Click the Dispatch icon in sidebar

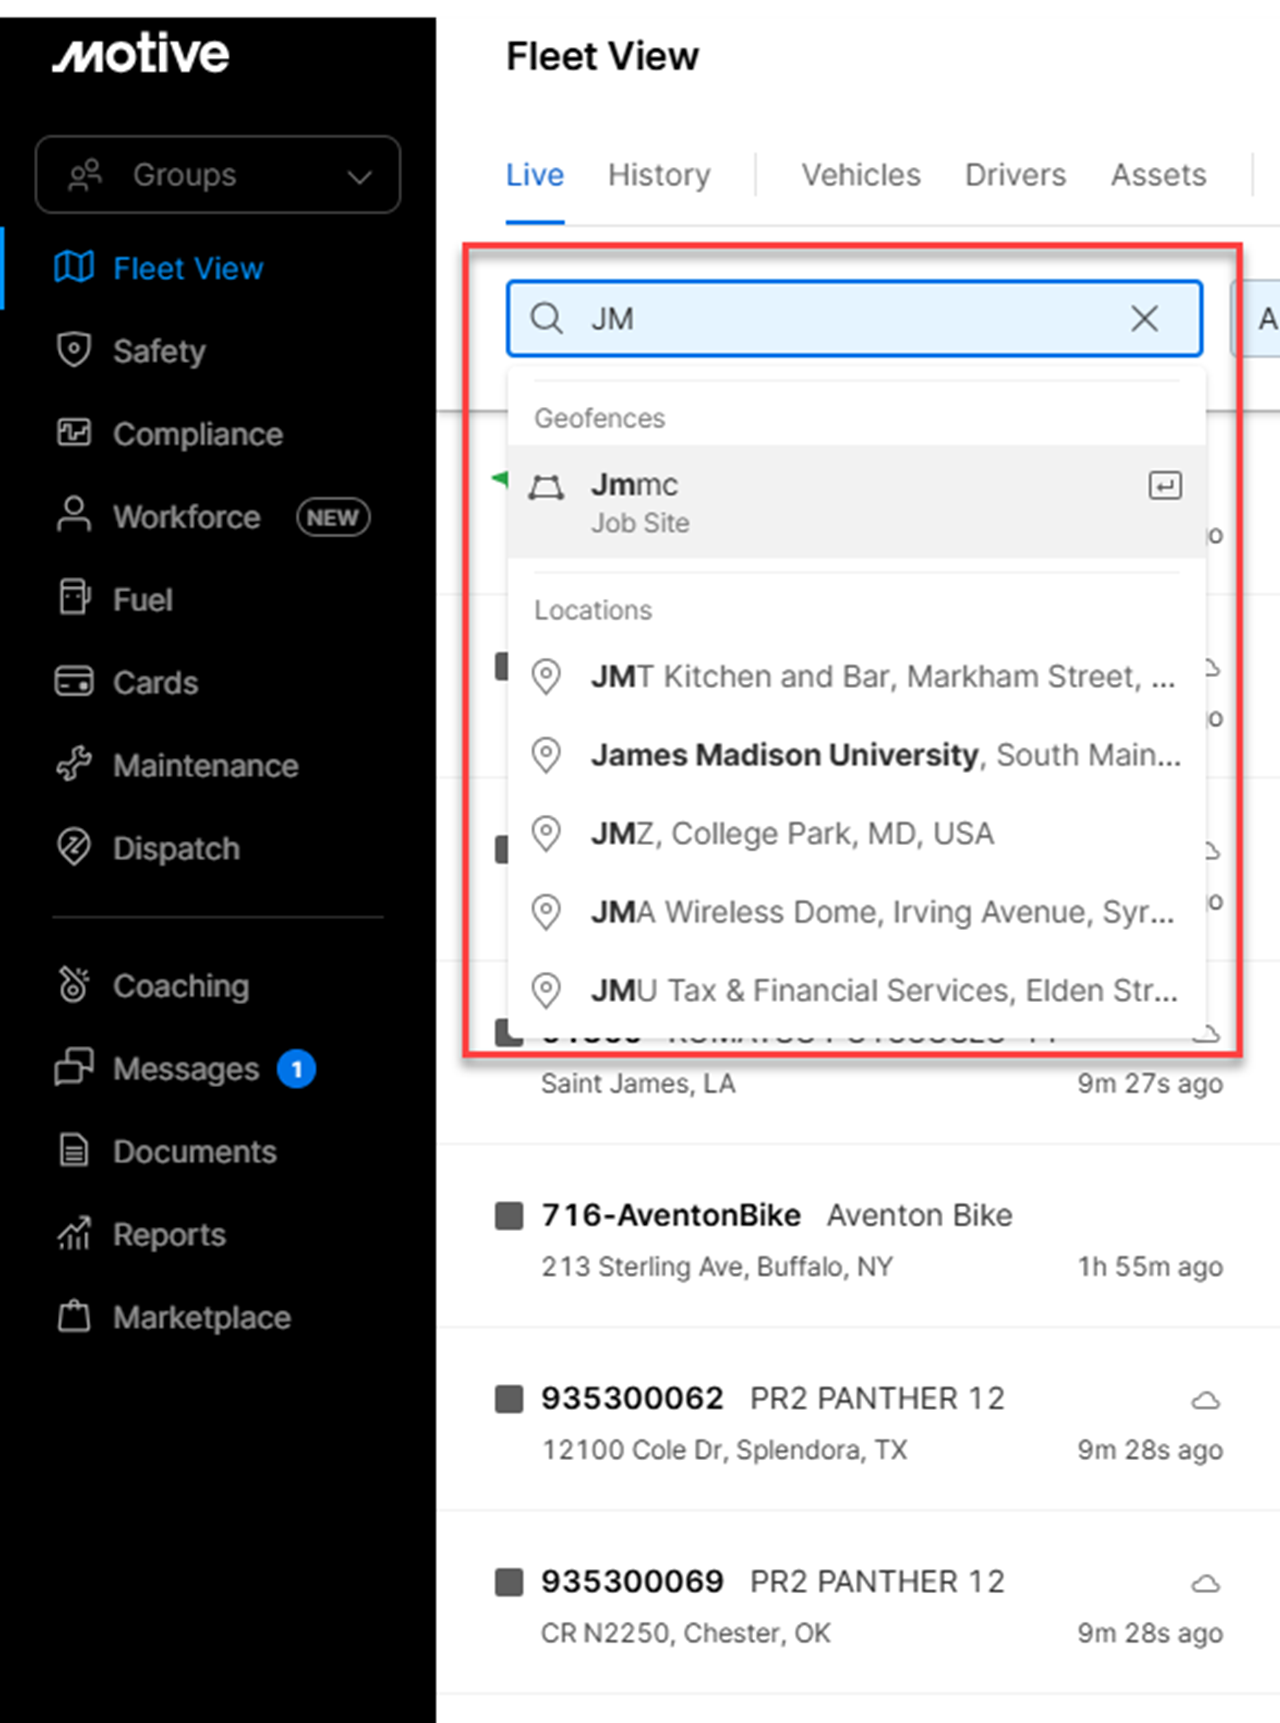(x=74, y=847)
